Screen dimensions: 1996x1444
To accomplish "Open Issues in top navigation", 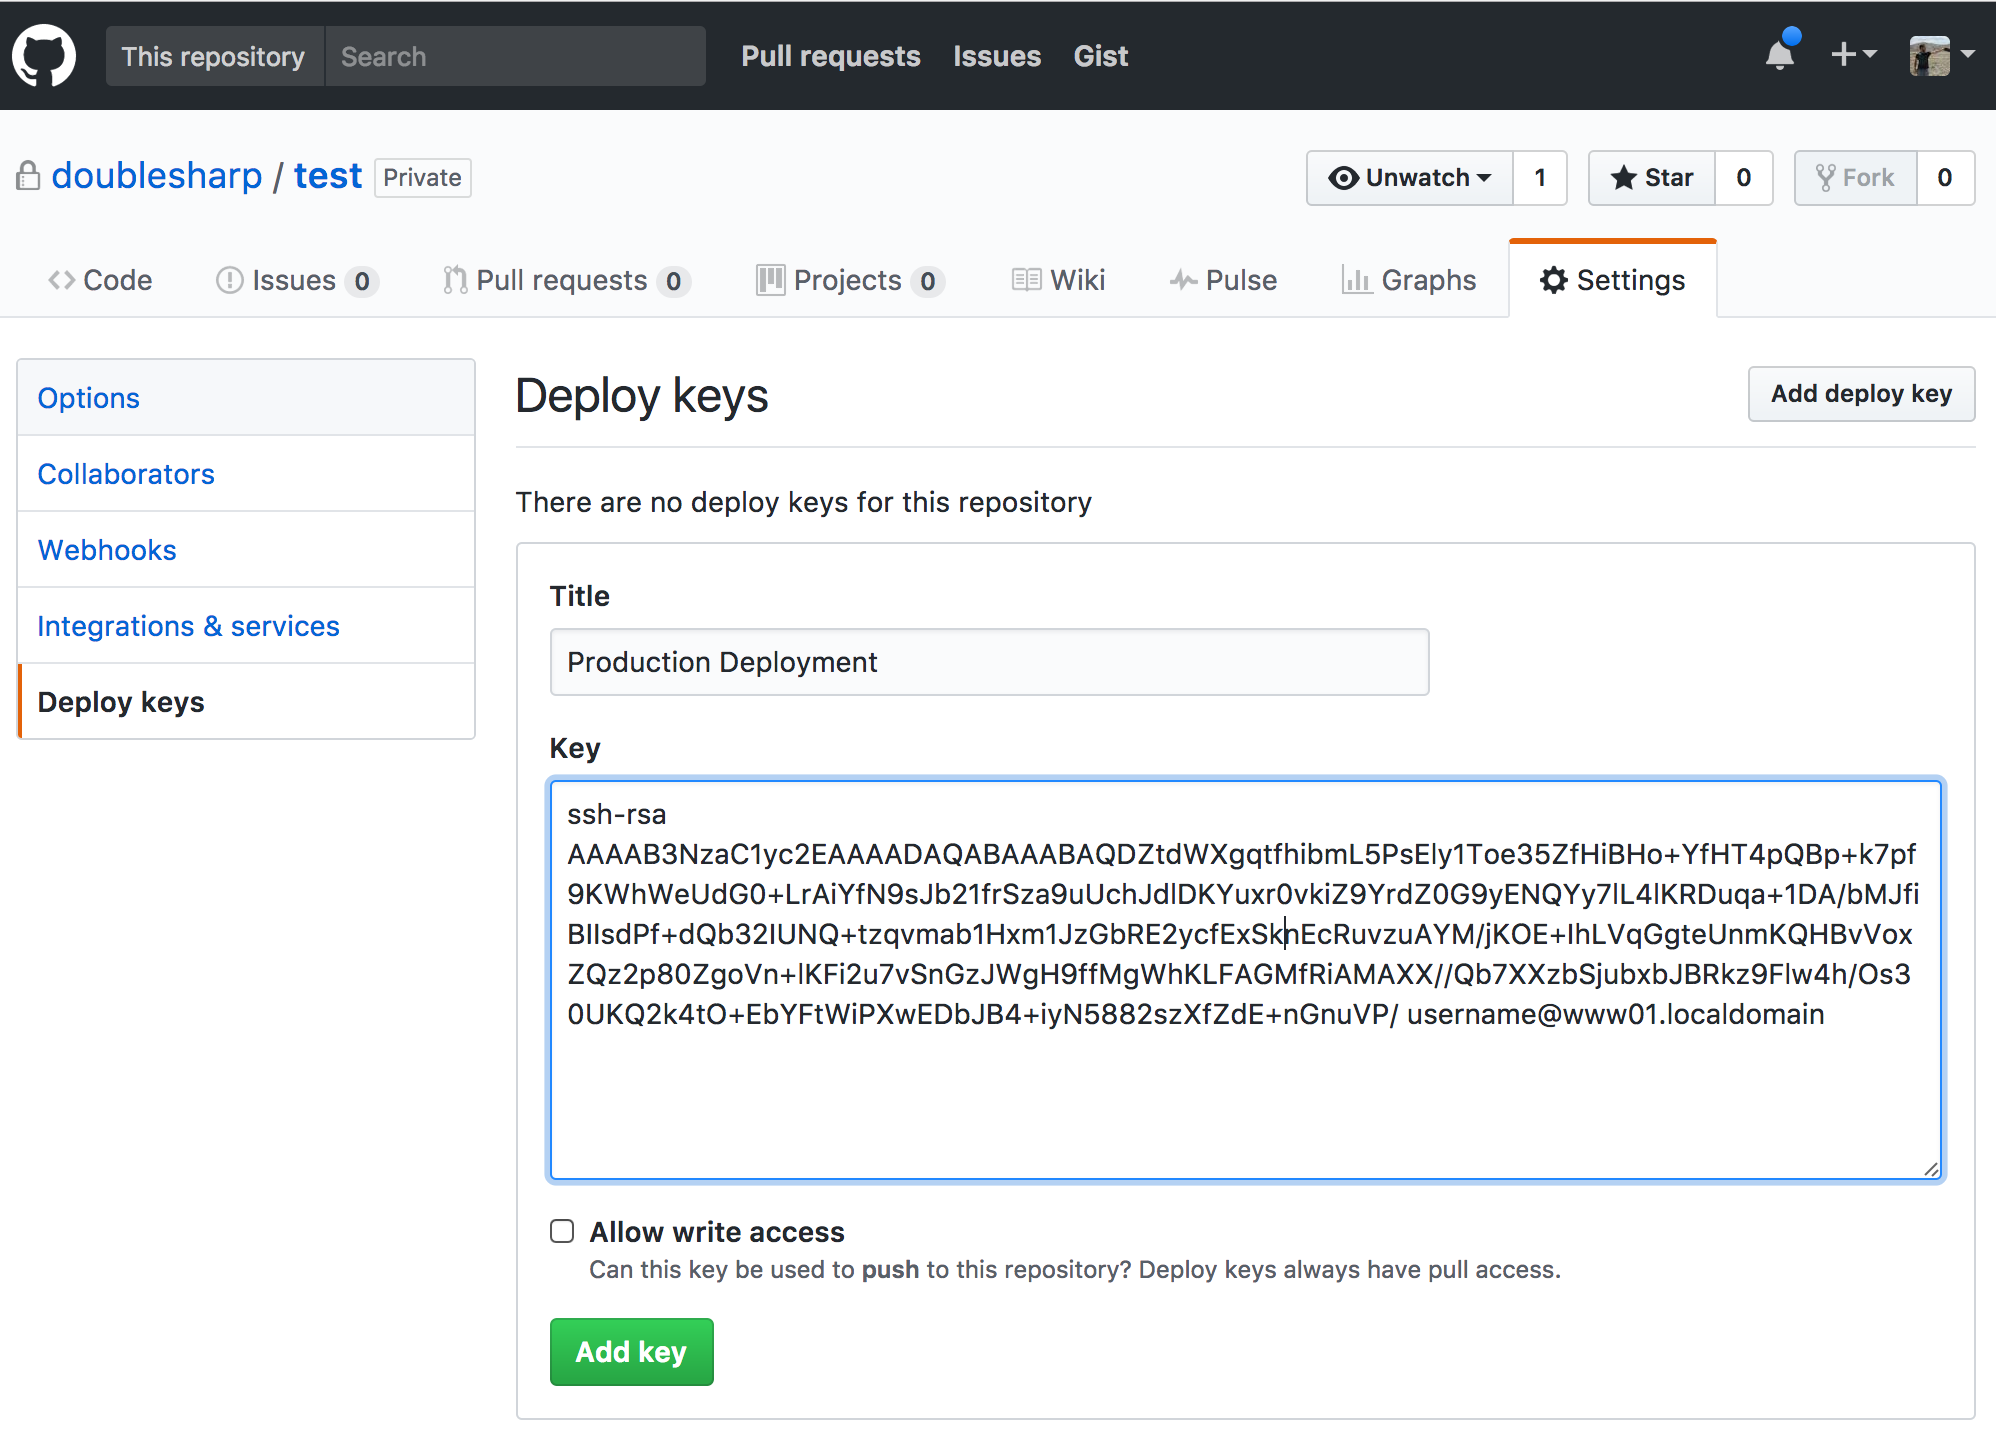I will 997,56.
